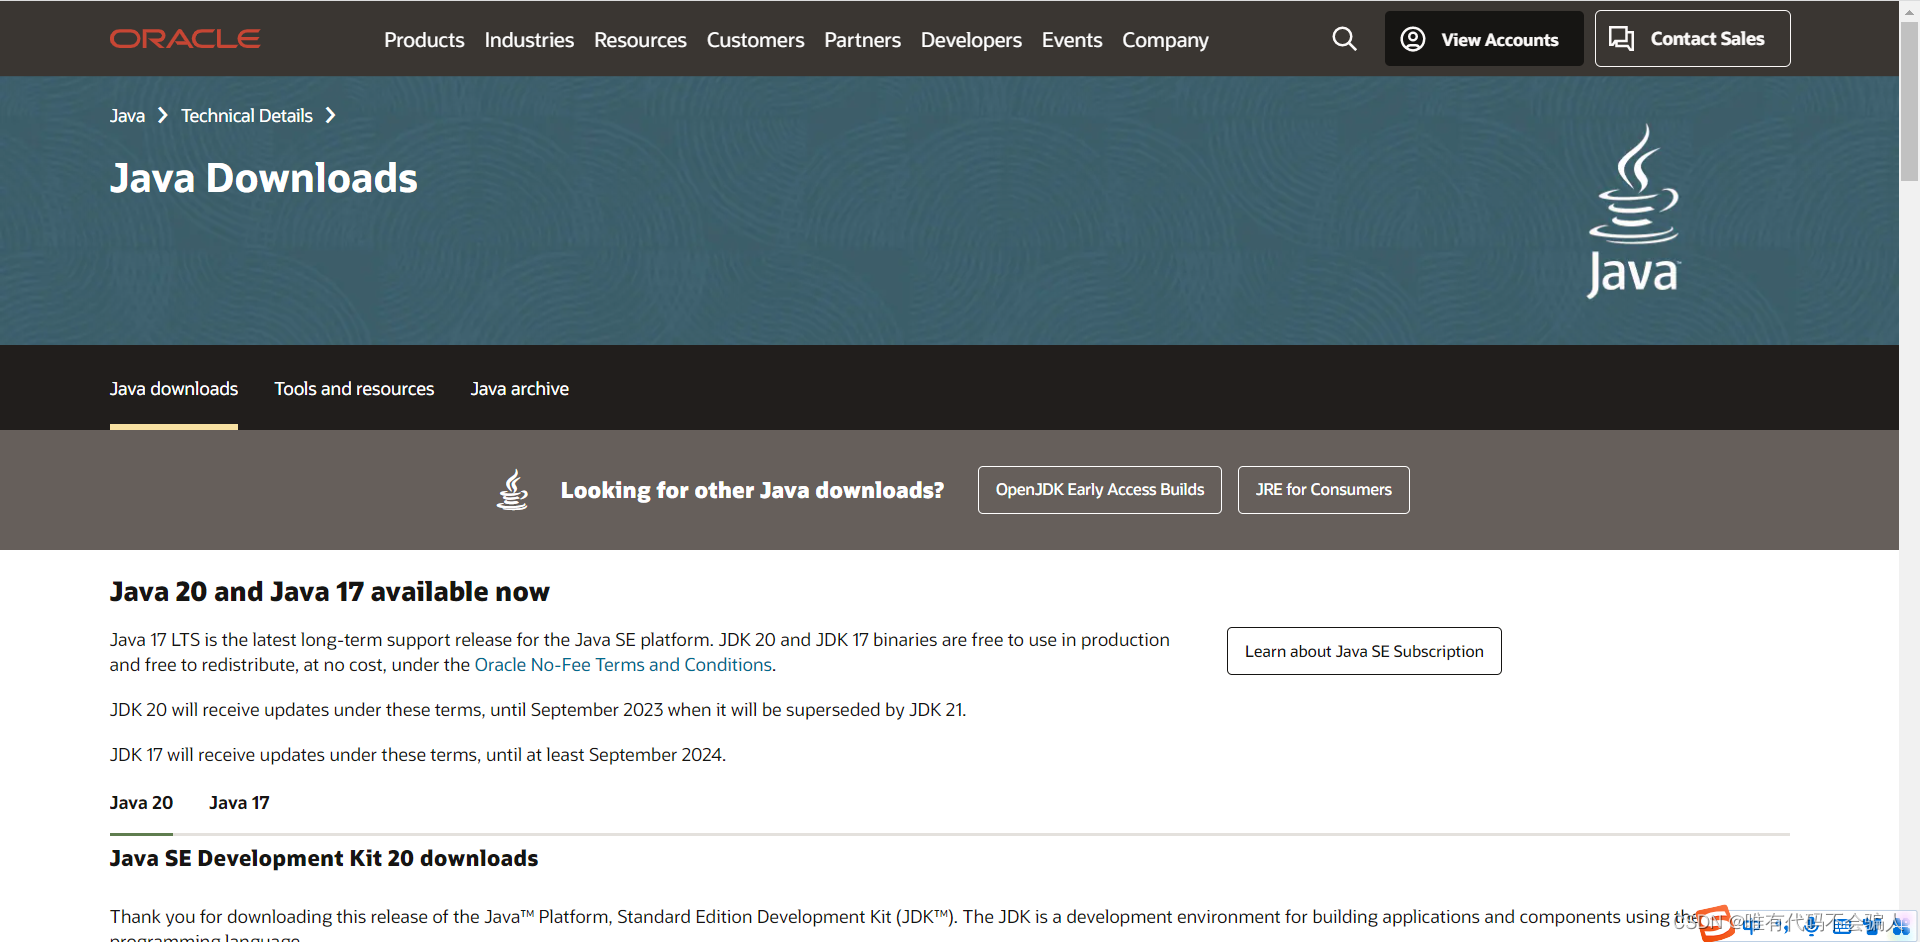The height and width of the screenshot is (942, 1920).
Task: Click the View Accounts user icon
Action: click(x=1412, y=39)
